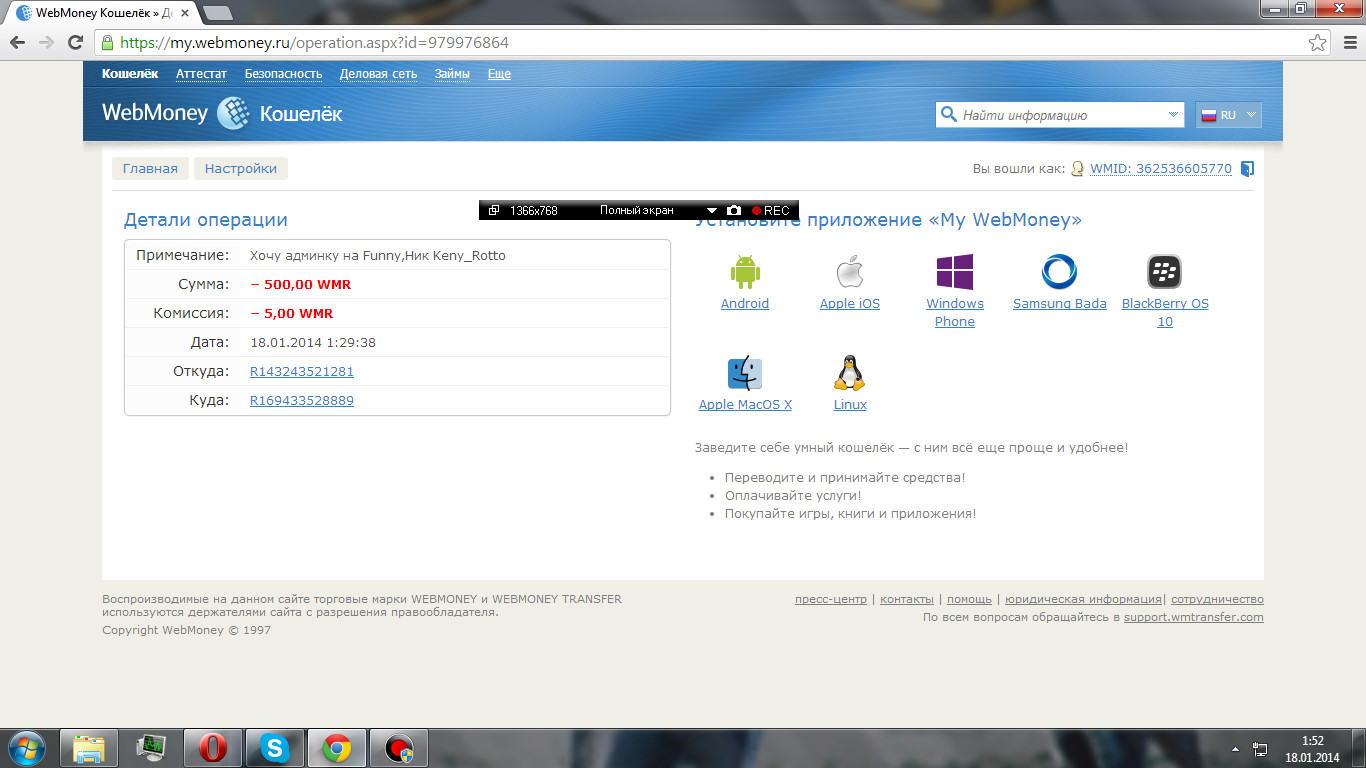Viewport: 1366px width, 768px height.
Task: Open Skype from the taskbar
Action: [x=274, y=748]
